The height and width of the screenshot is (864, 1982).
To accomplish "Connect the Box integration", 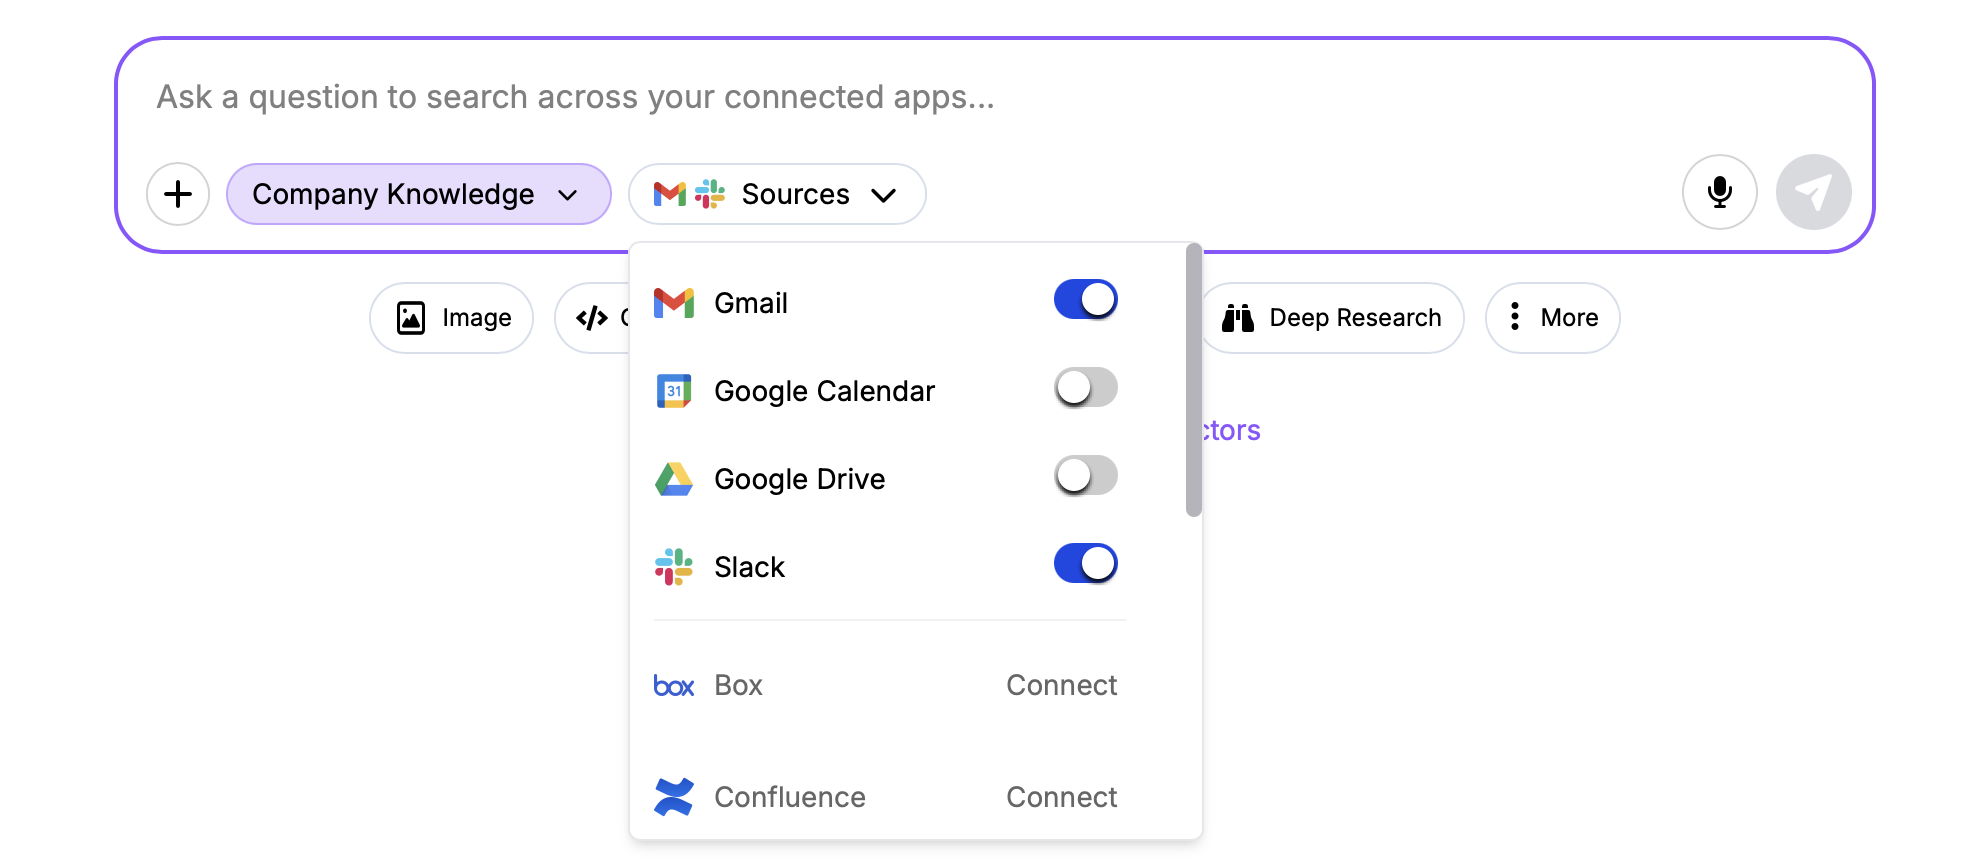I will (1061, 685).
